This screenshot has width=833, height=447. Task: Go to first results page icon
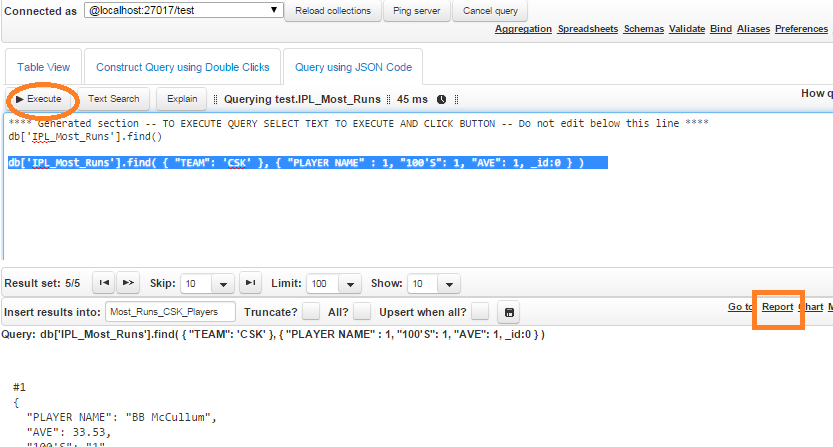click(x=103, y=283)
